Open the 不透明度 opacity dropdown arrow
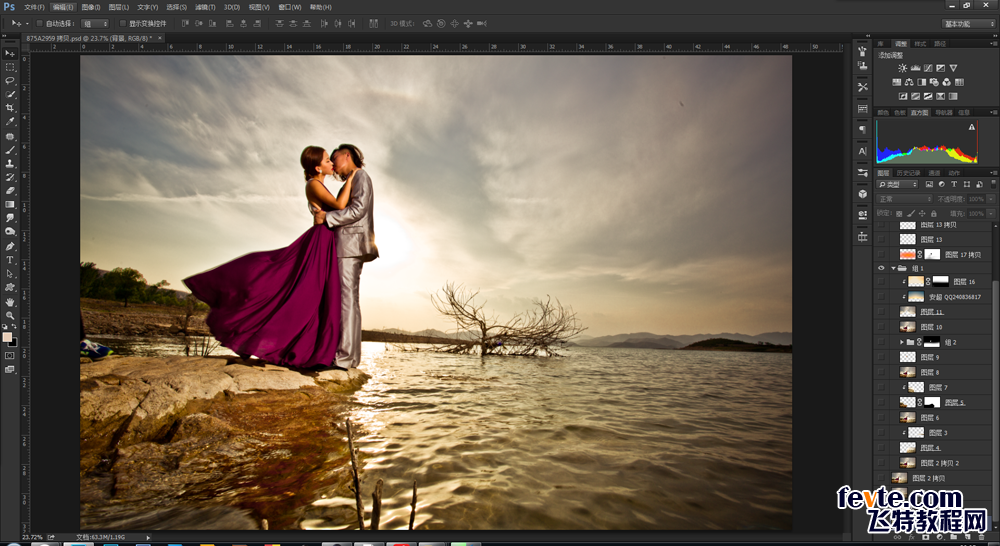1000x546 pixels. pos(991,199)
